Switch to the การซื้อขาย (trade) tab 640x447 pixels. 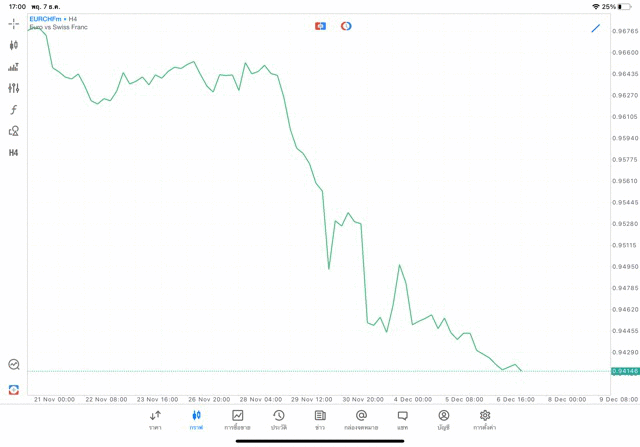click(237, 420)
